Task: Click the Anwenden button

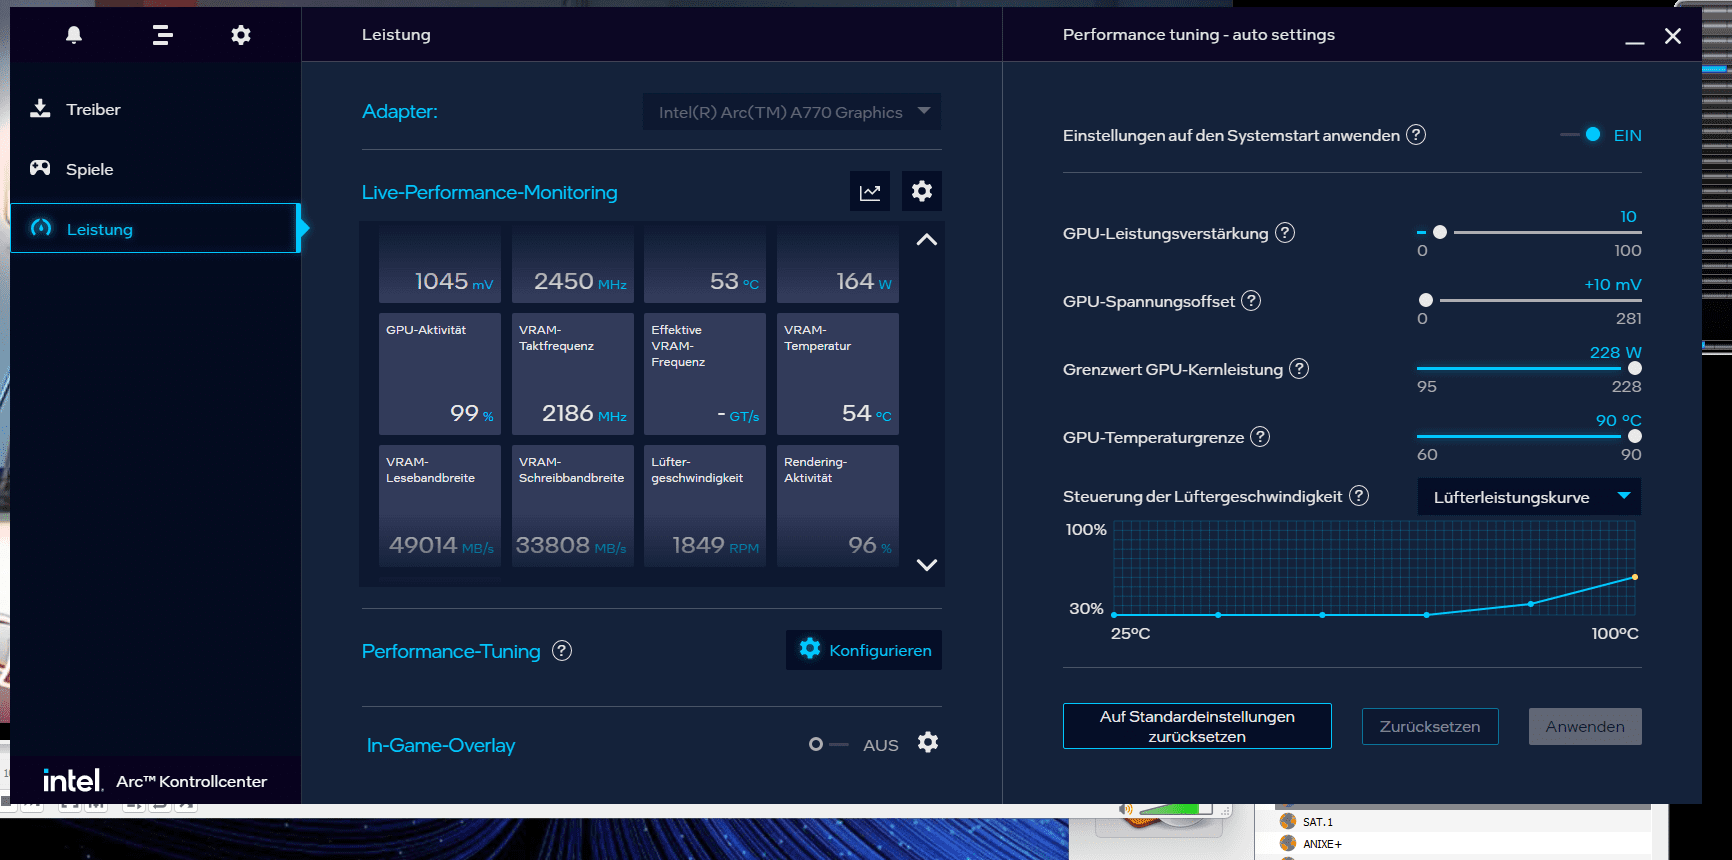Action: [1585, 726]
